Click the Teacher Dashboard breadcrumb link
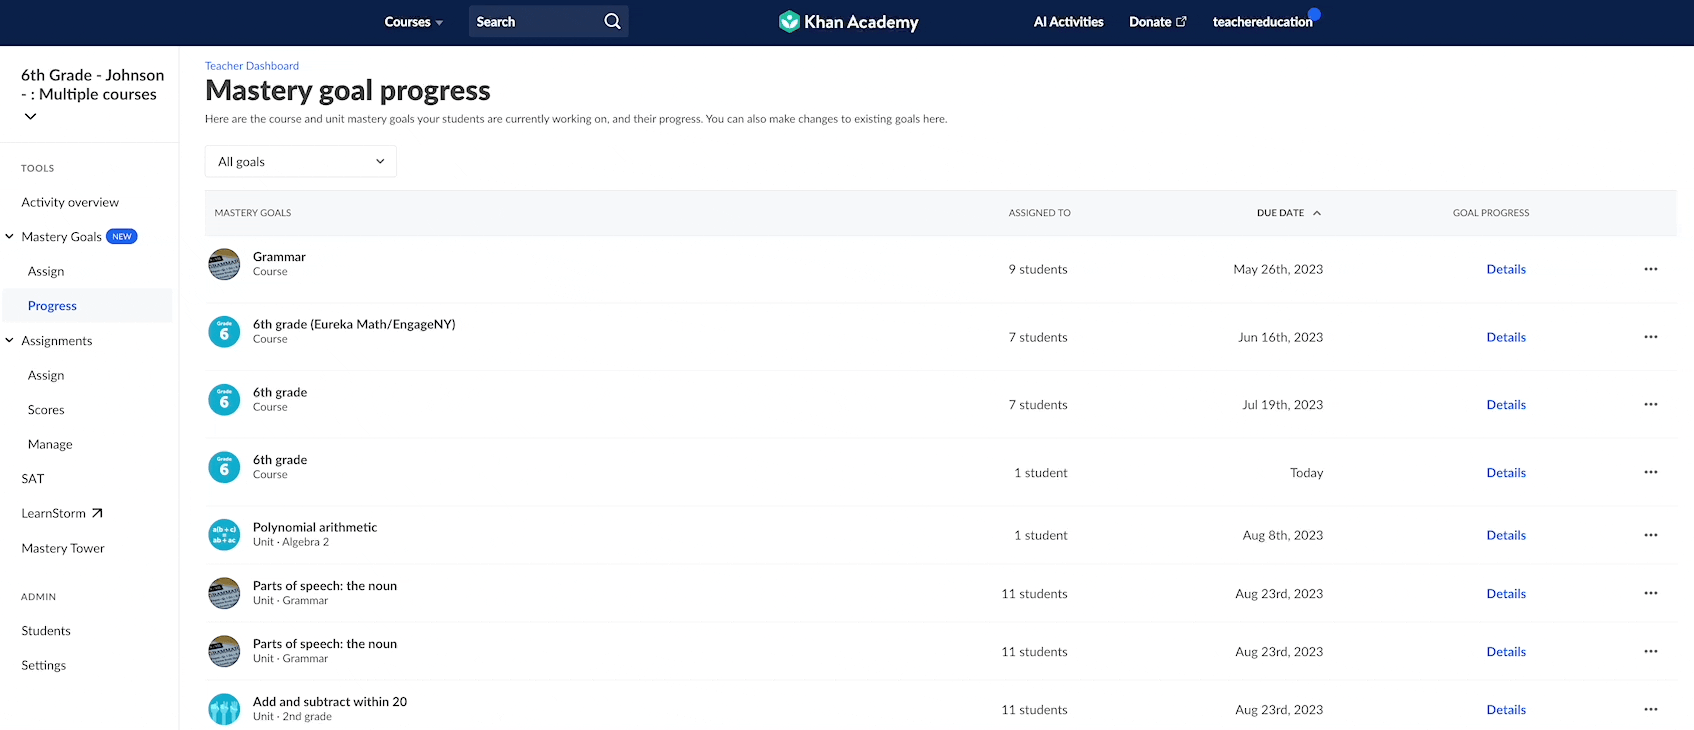This screenshot has height=730, width=1694. (252, 66)
